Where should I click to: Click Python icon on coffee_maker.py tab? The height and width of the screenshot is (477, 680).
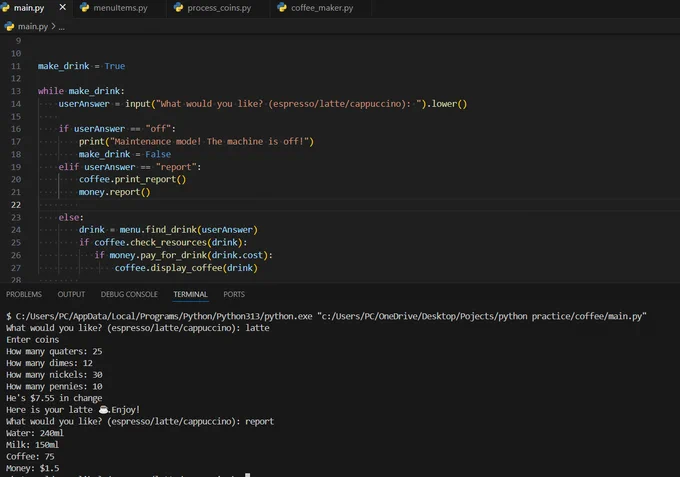[x=282, y=8]
